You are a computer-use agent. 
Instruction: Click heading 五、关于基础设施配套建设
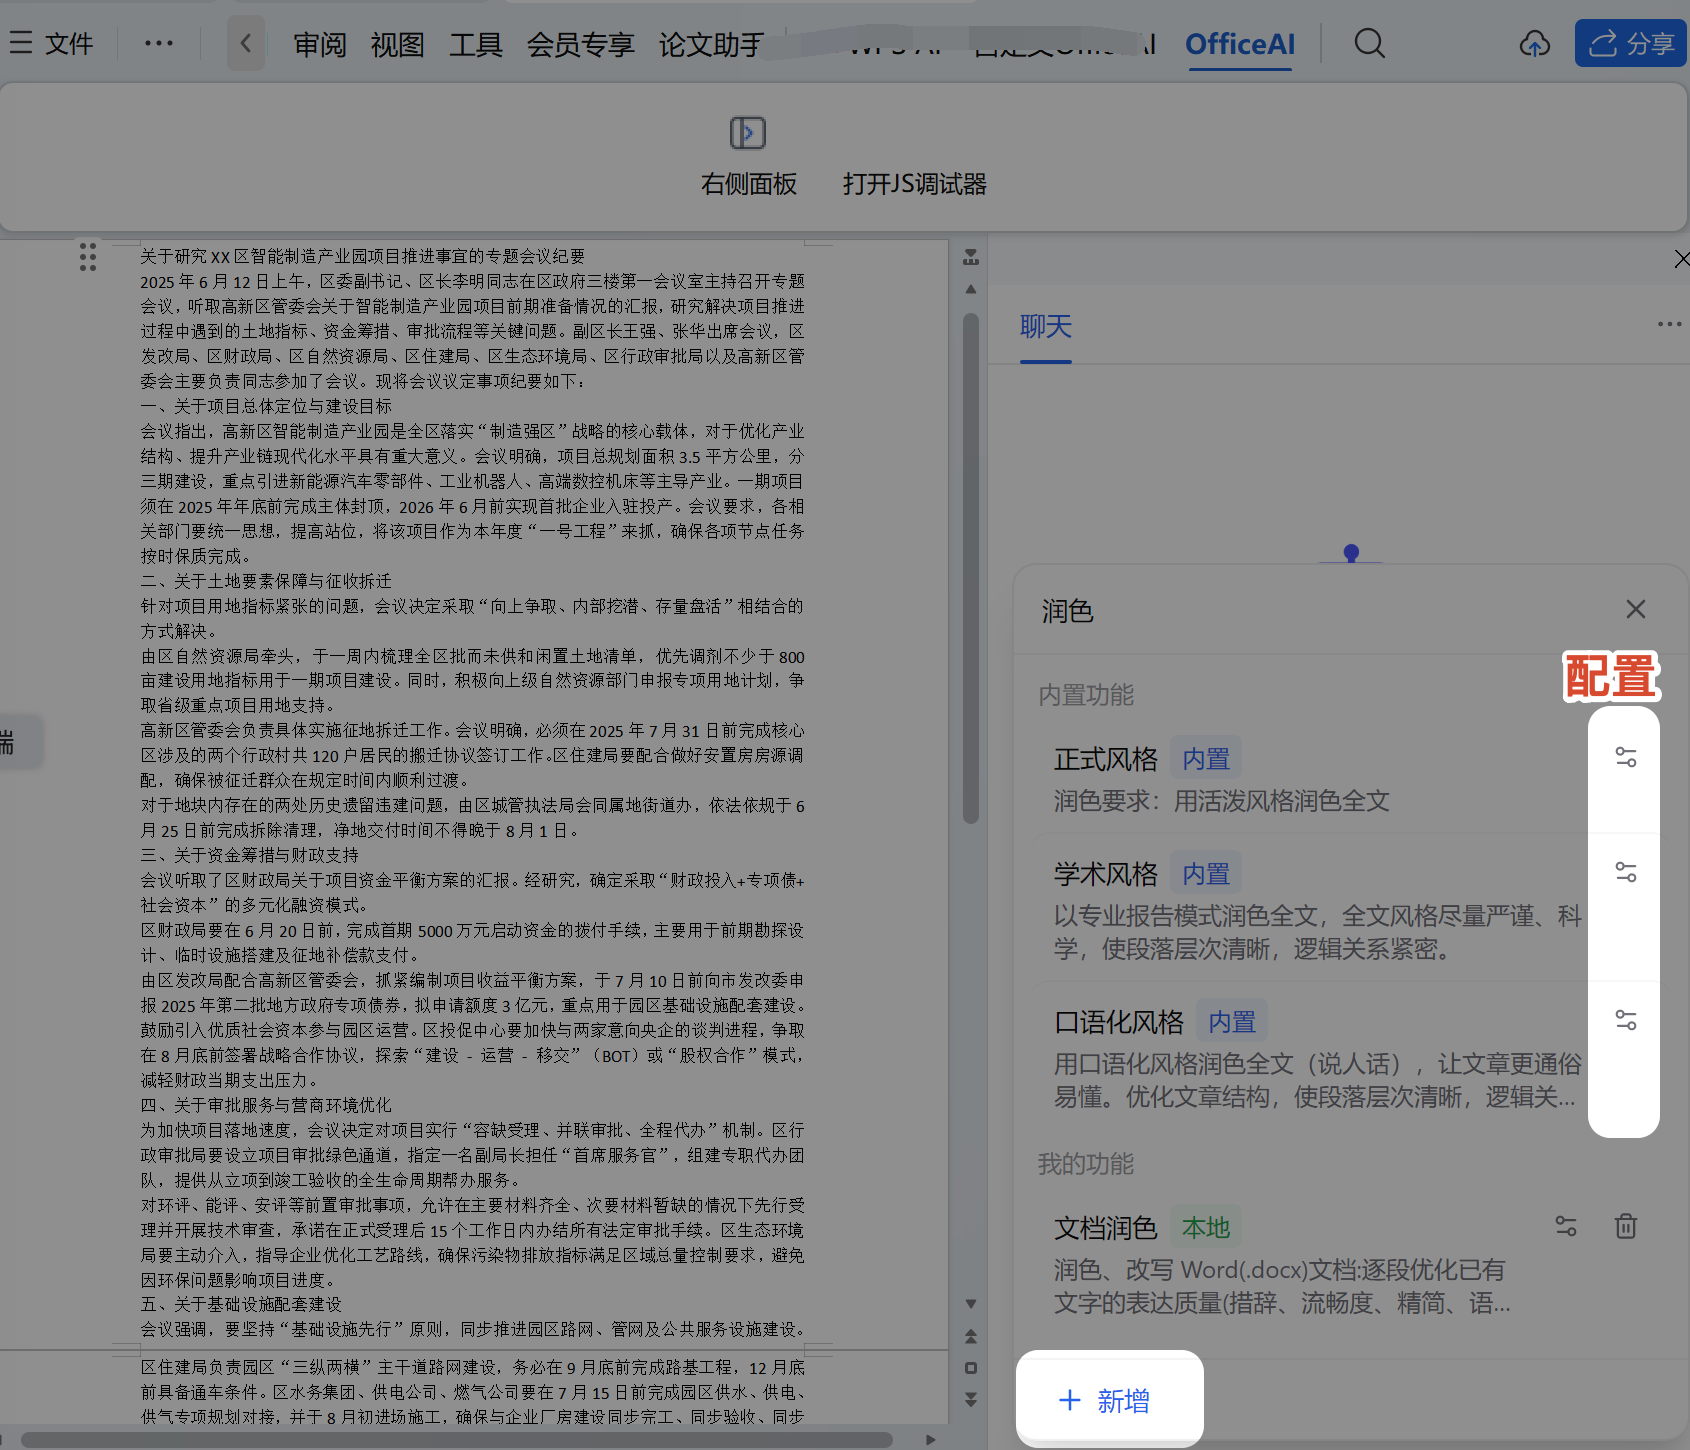pos(241,1304)
